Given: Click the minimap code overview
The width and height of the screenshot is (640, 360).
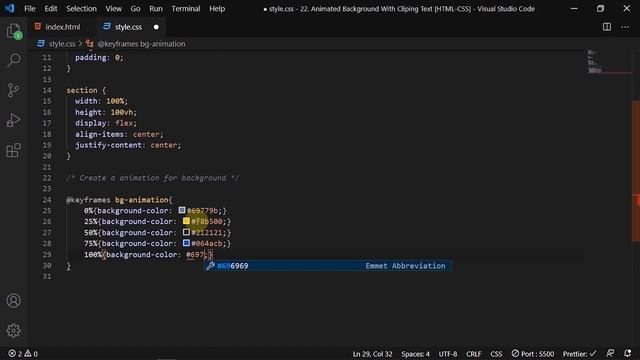Looking at the screenshot, I should tap(608, 62).
